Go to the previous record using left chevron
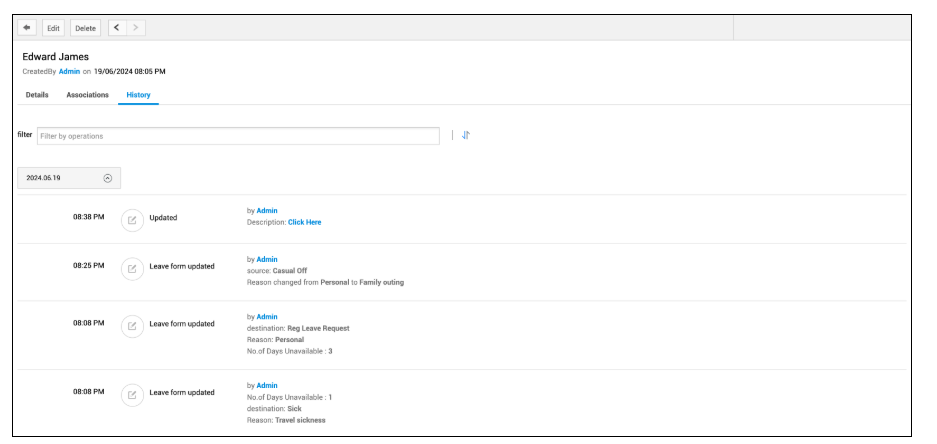Viewport: 937px width, 444px height. coord(117,28)
